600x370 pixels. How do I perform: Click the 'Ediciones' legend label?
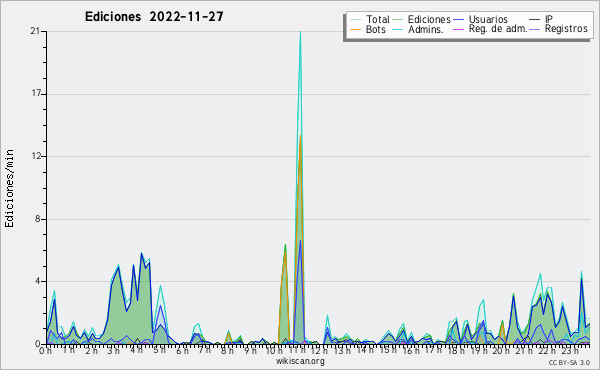pyautogui.click(x=429, y=19)
